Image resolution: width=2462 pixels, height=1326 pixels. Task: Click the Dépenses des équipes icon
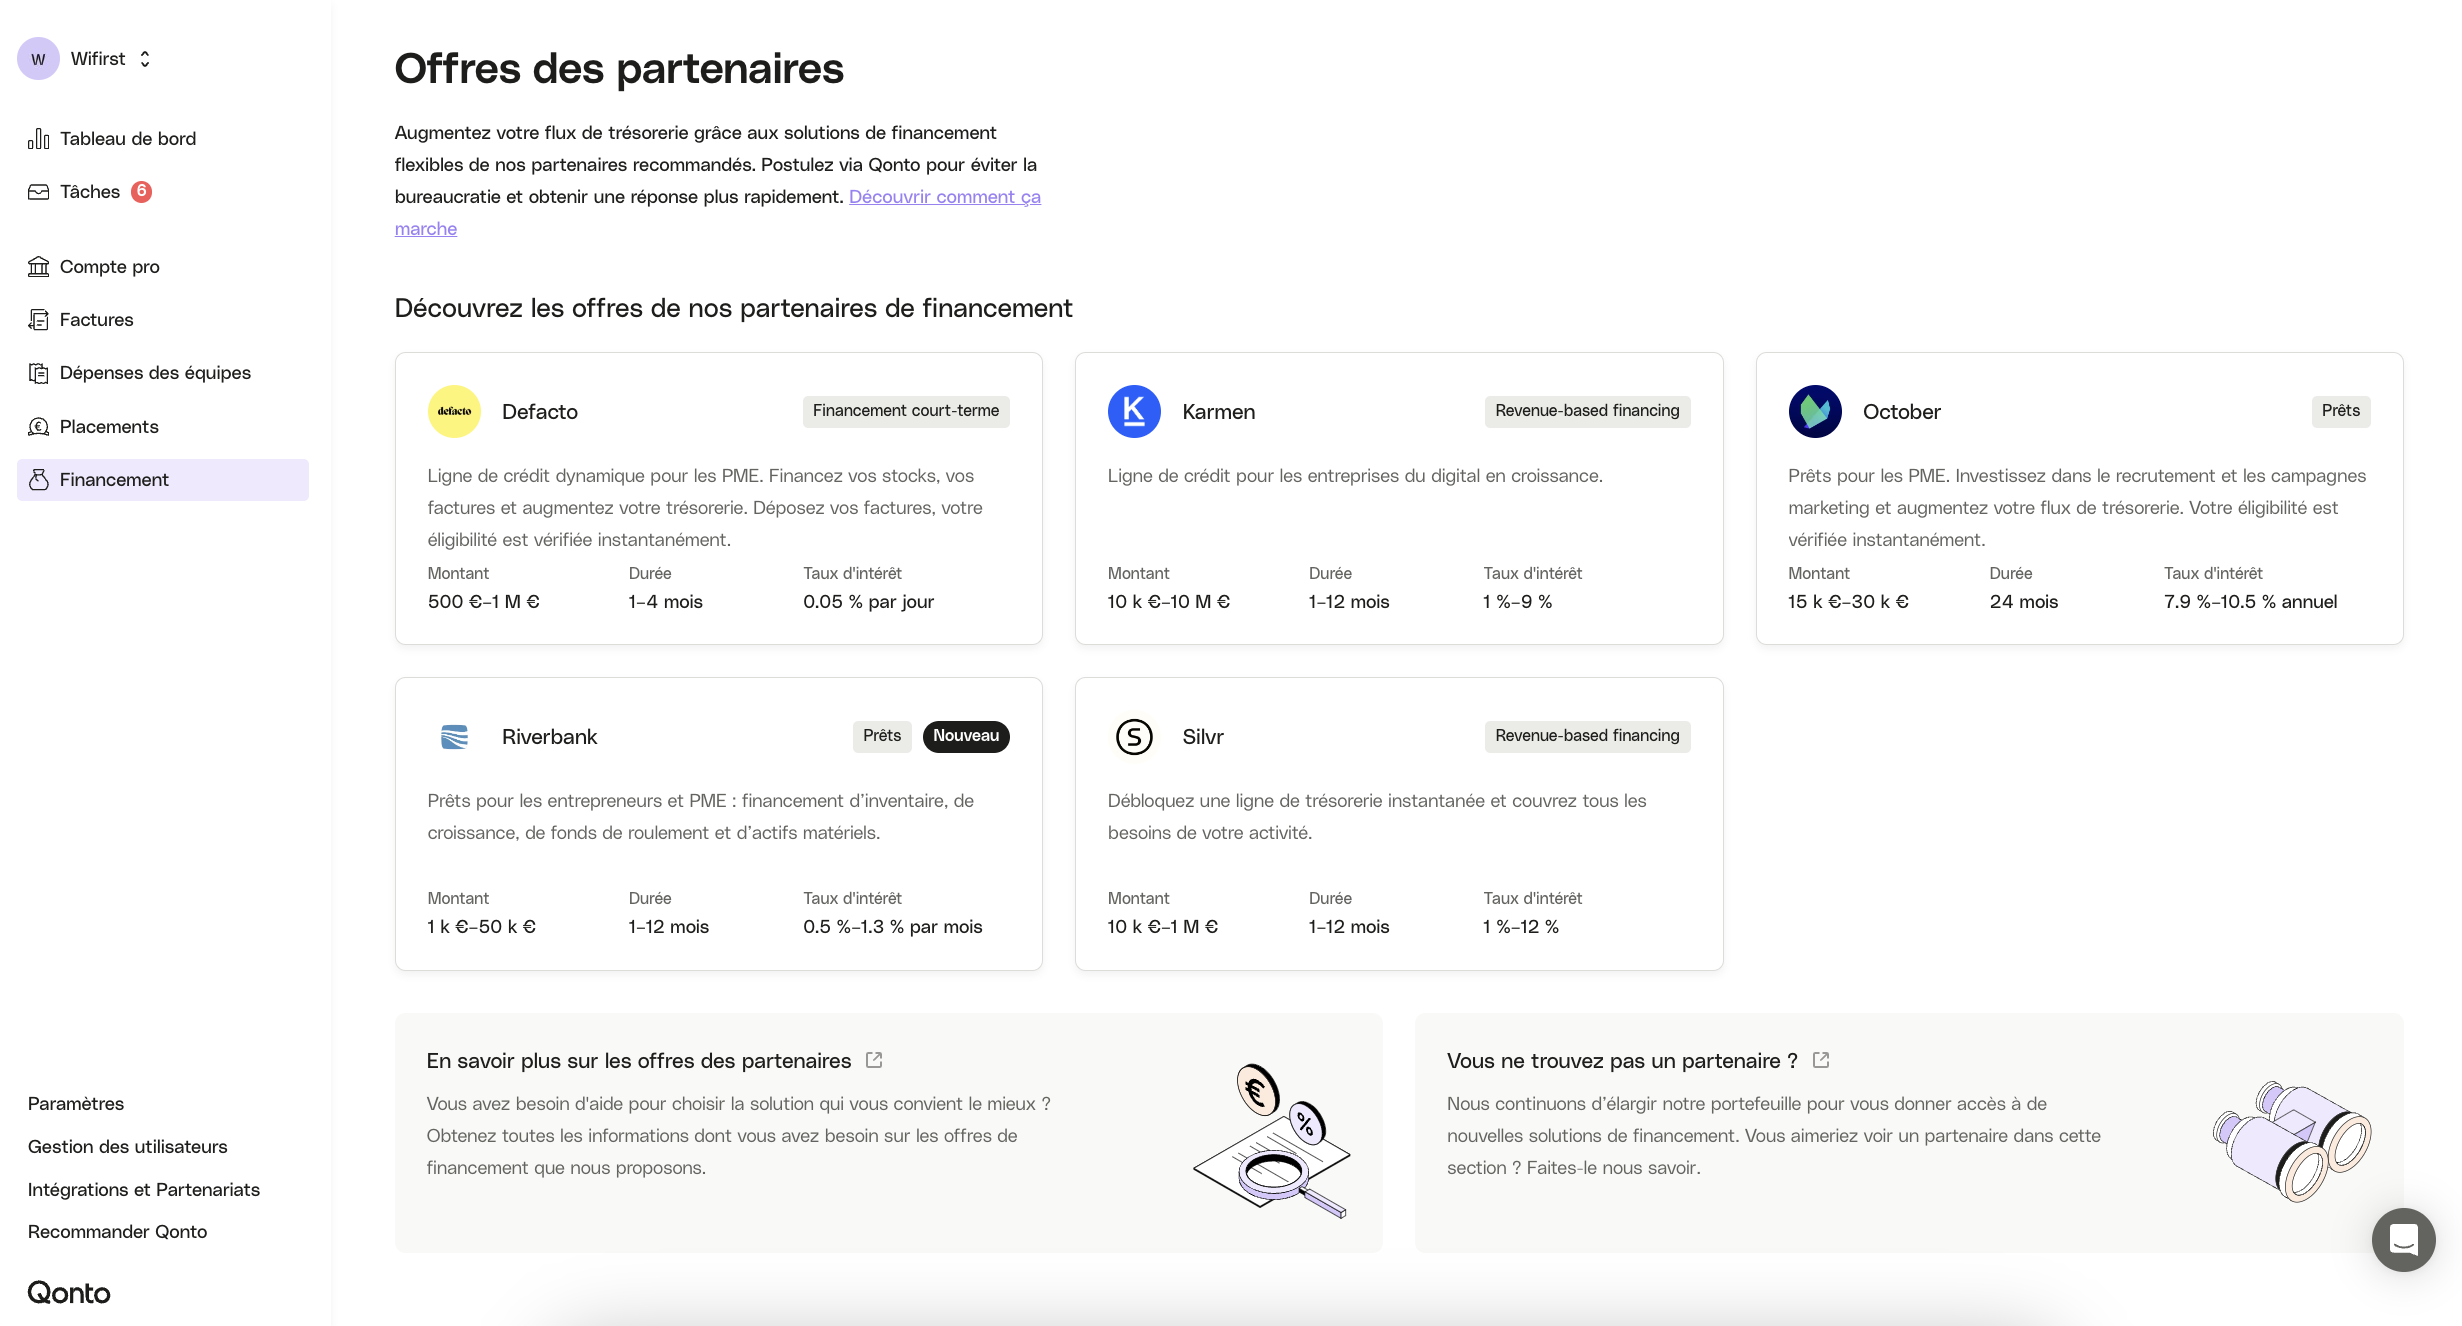pos(38,373)
